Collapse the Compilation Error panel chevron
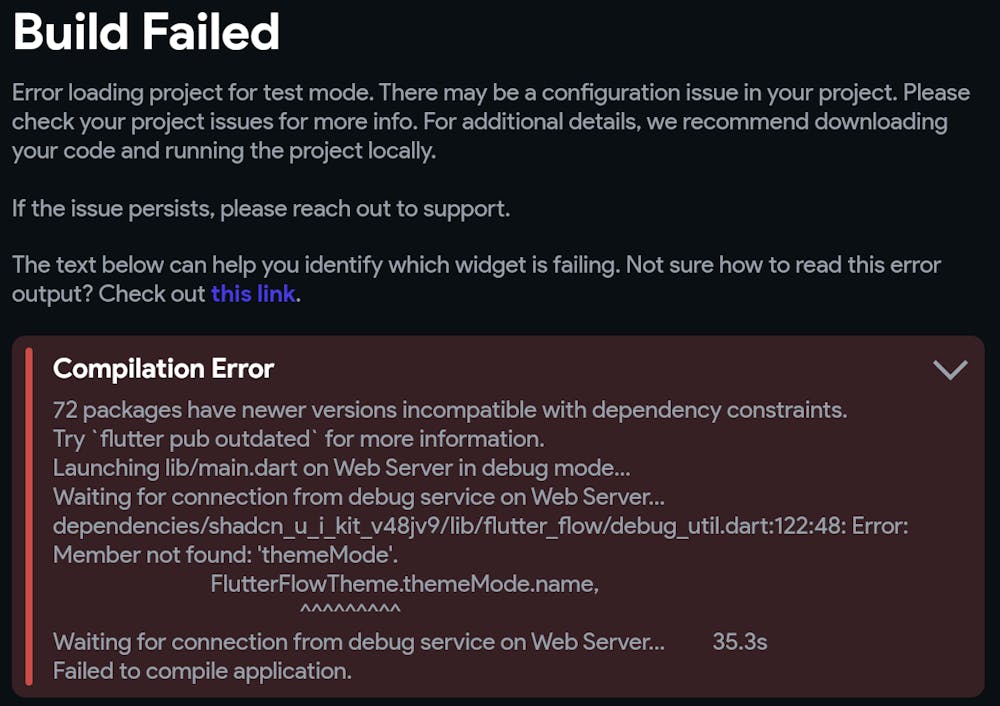 pyautogui.click(x=949, y=370)
